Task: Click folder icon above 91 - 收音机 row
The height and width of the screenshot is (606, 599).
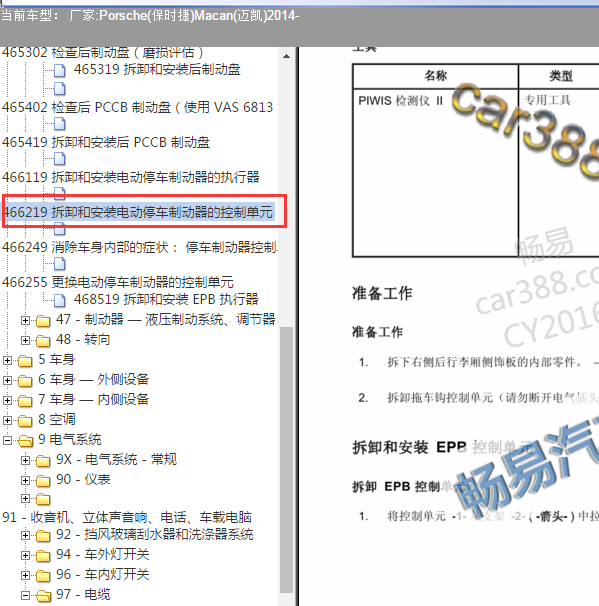Action: [43, 499]
